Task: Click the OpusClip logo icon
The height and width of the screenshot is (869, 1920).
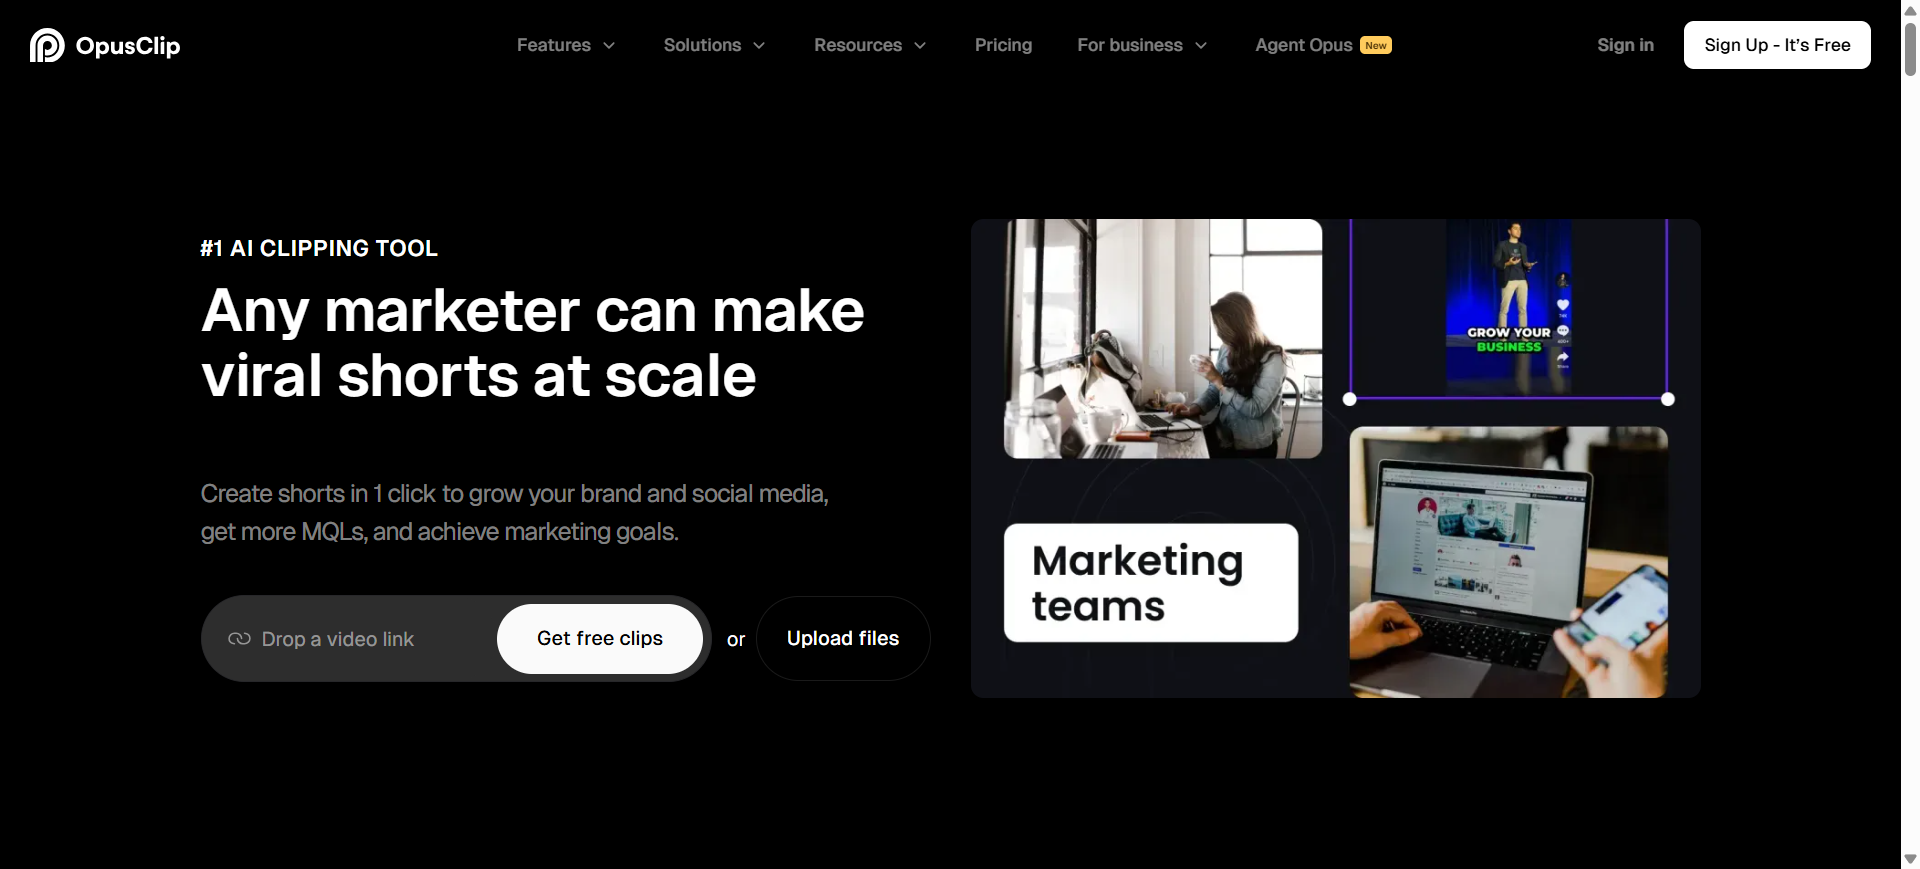Action: click(47, 45)
